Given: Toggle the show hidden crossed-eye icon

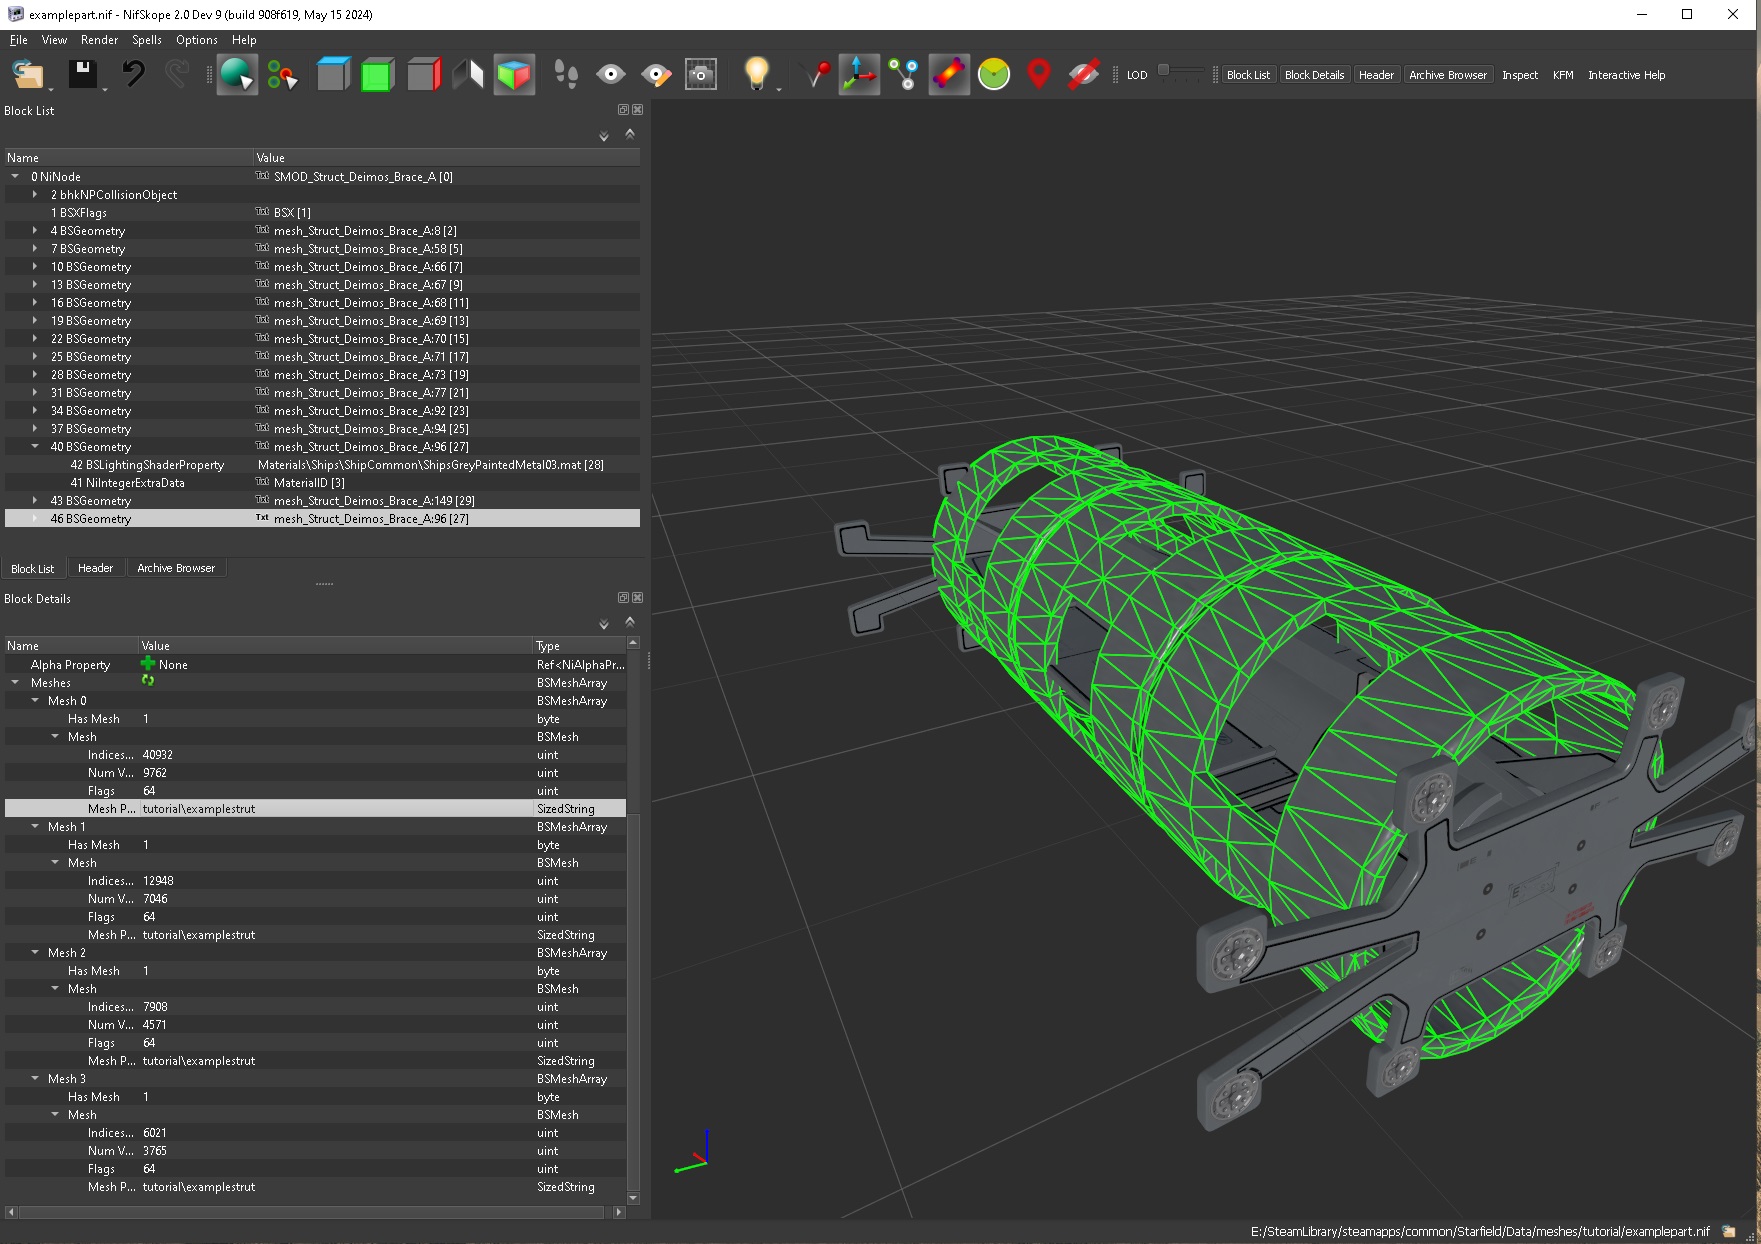Looking at the screenshot, I should [1084, 75].
